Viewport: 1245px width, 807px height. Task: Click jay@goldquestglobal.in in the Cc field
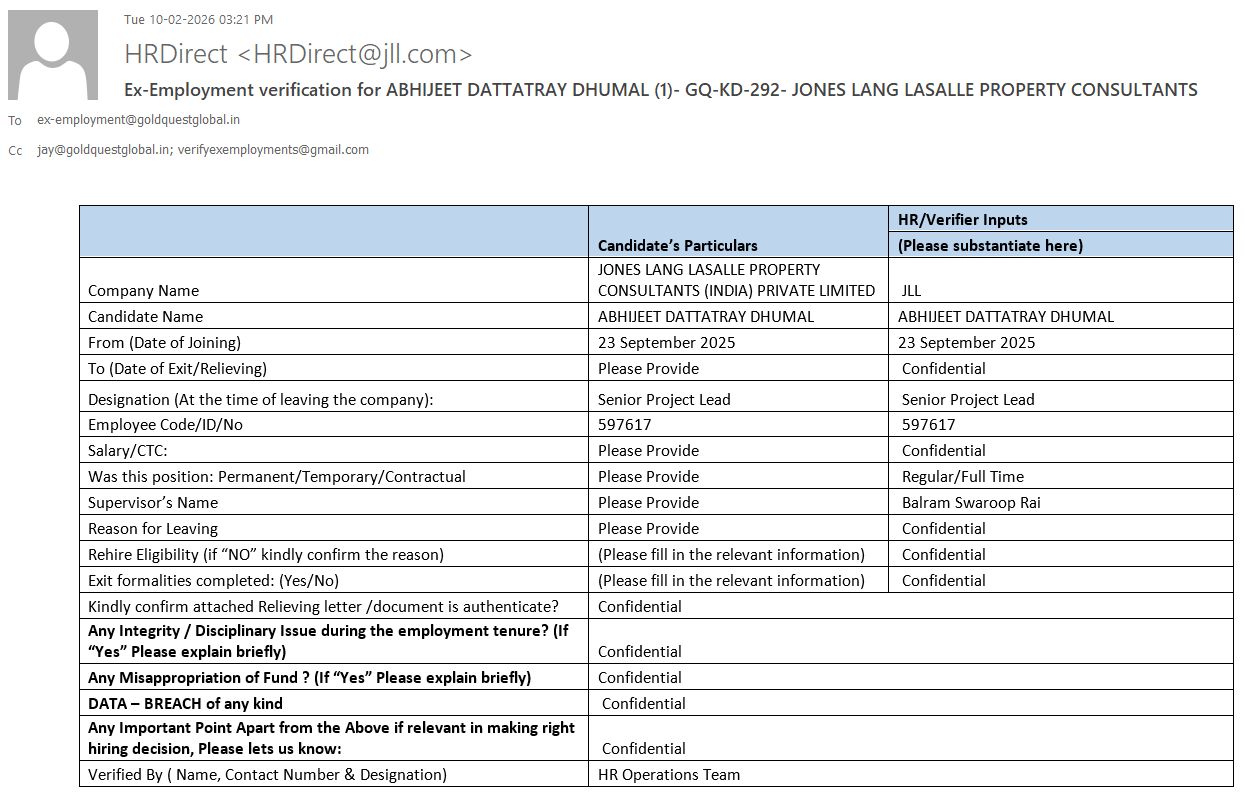(x=103, y=150)
